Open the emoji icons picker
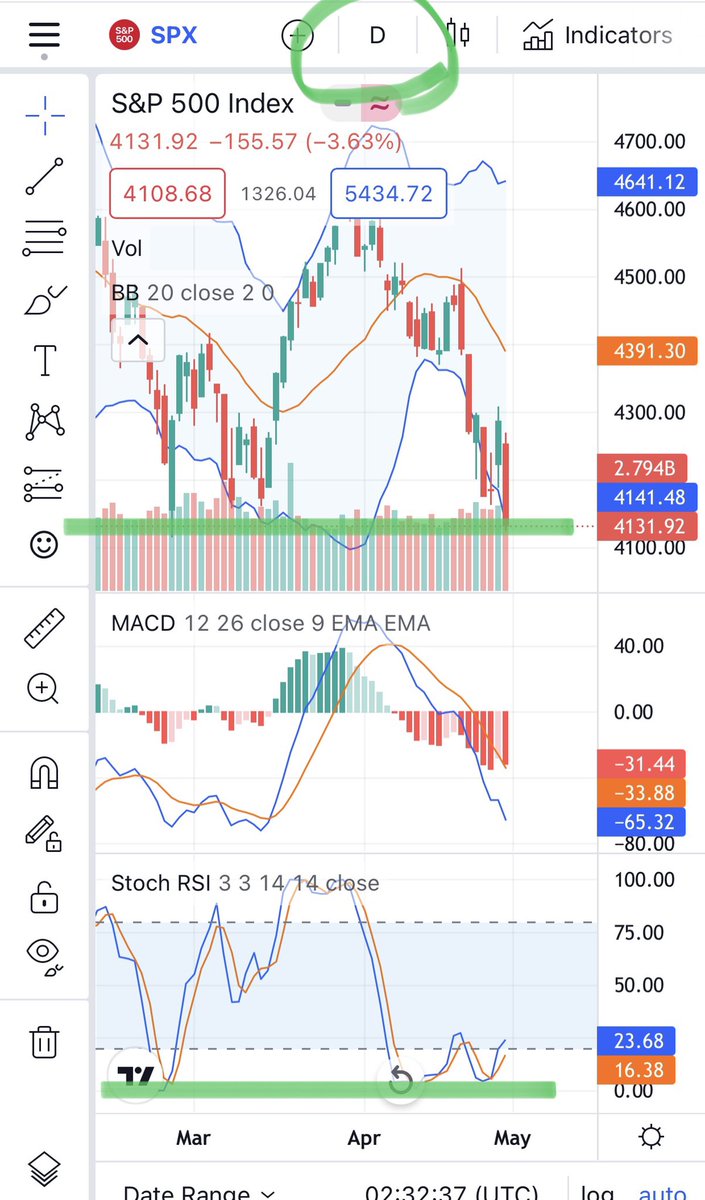 tap(44, 545)
